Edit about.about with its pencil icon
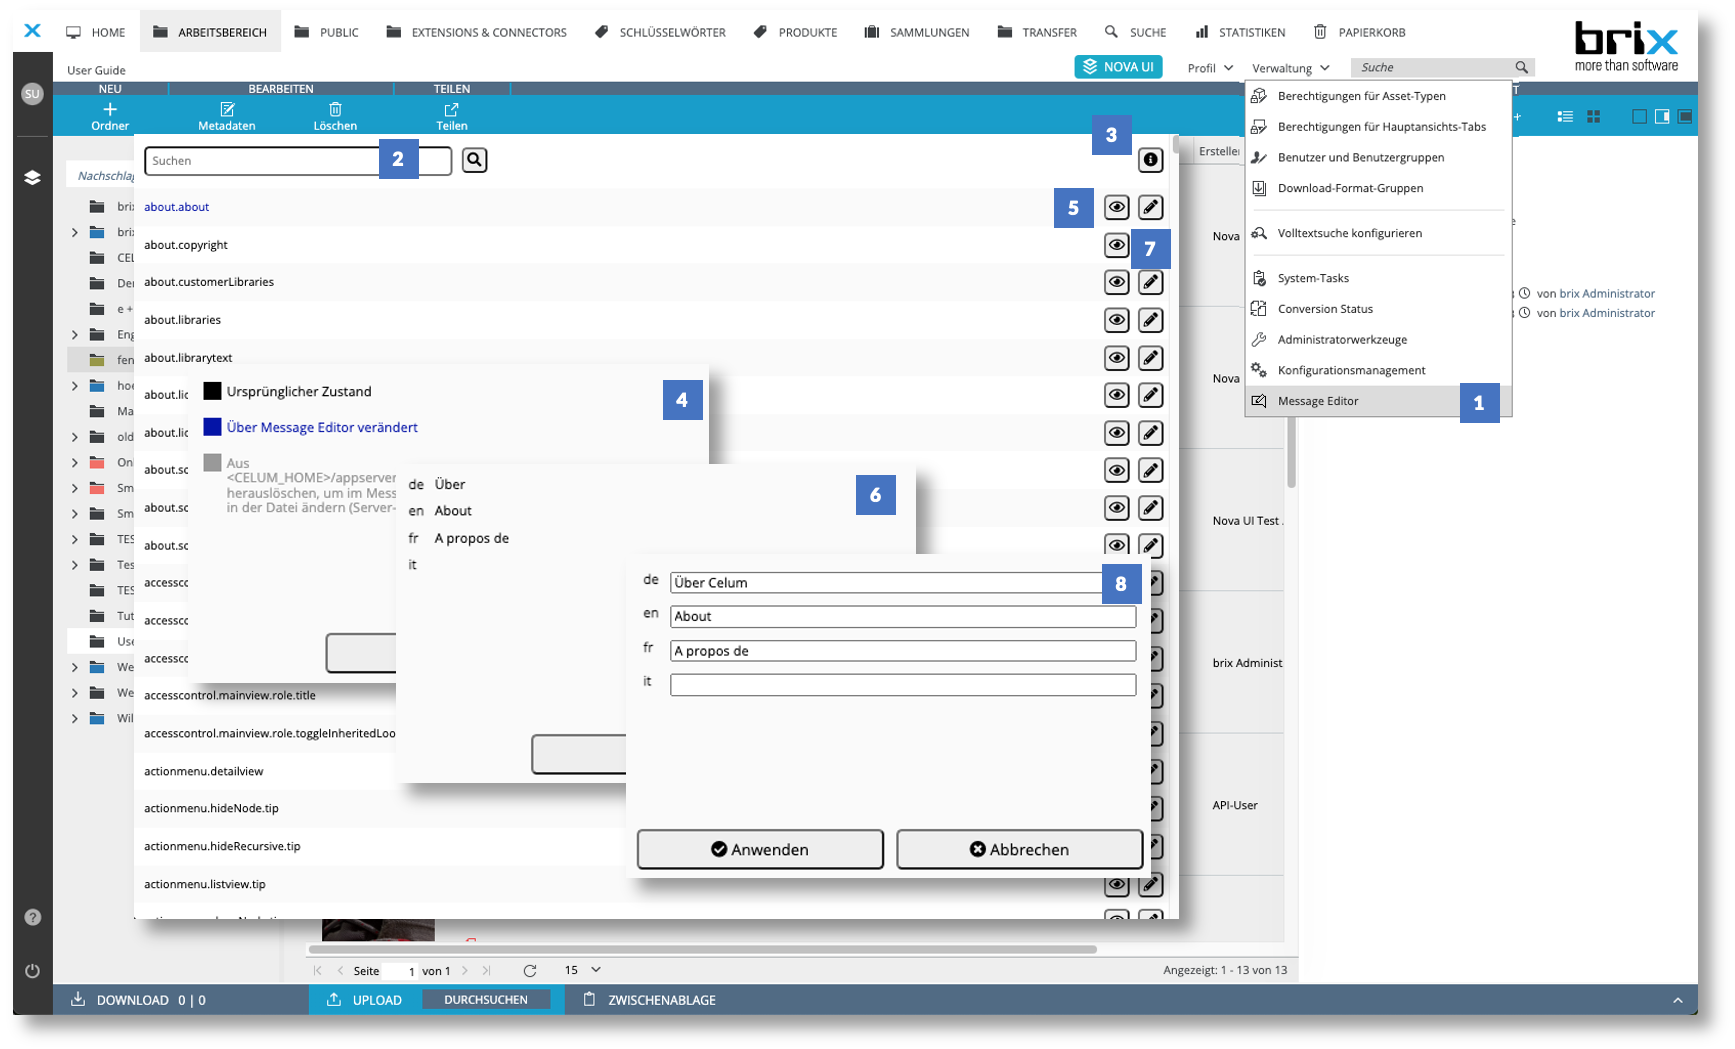The image size is (1735, 1049). click(x=1150, y=207)
